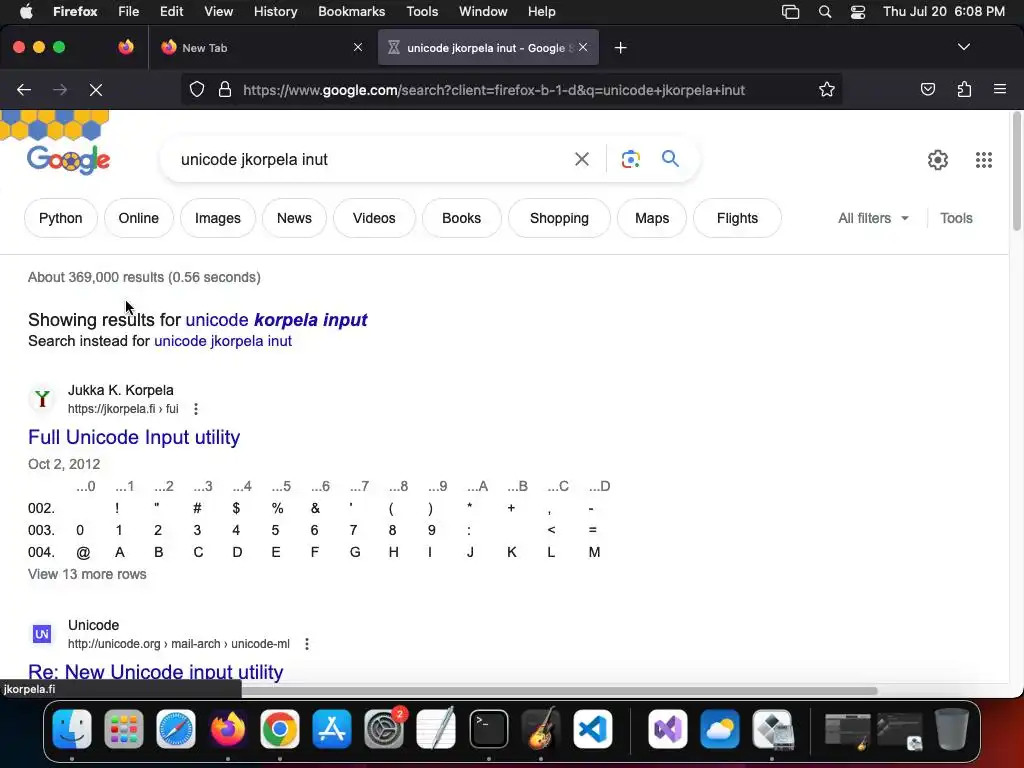Viewport: 1024px width, 768px height.
Task: Close the unicode jkorpela inut Google tab
Action: [x=583, y=47]
